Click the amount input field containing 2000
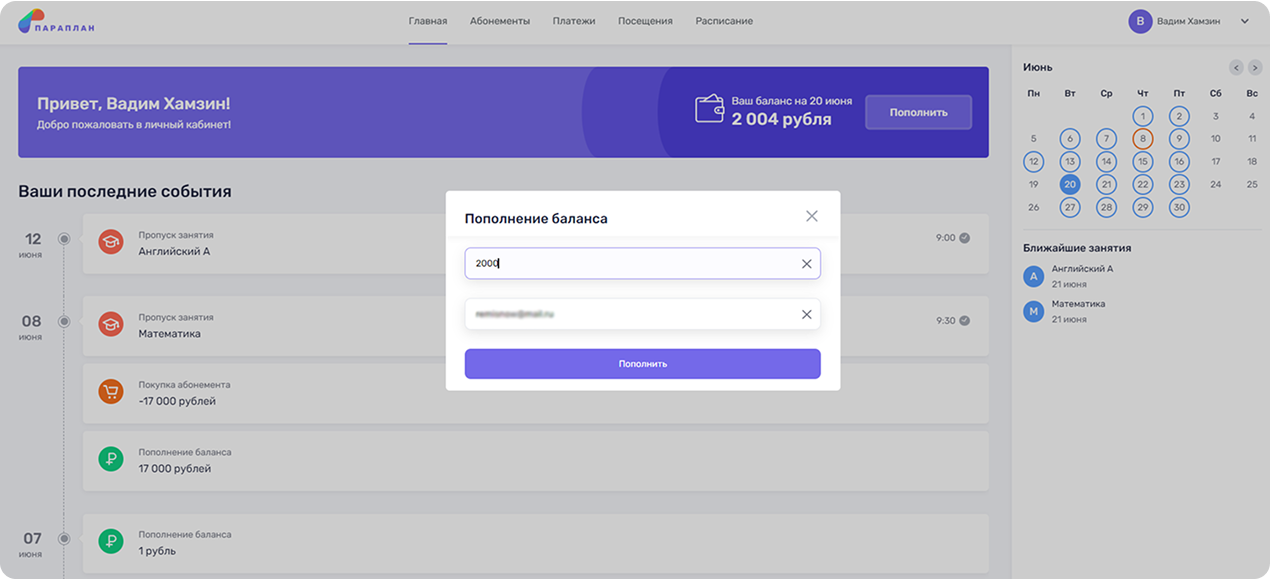This screenshot has height=579, width=1270. (x=630, y=264)
